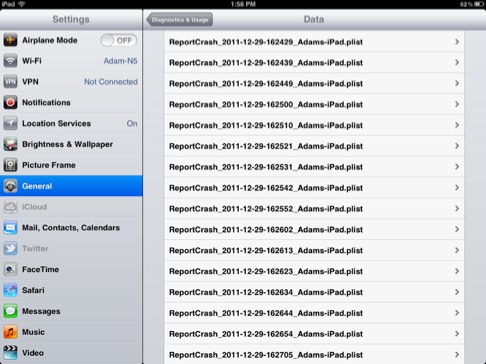Expand ReportCrash 162531 row chevron
Viewport: 486px width, 364px height.
457,167
